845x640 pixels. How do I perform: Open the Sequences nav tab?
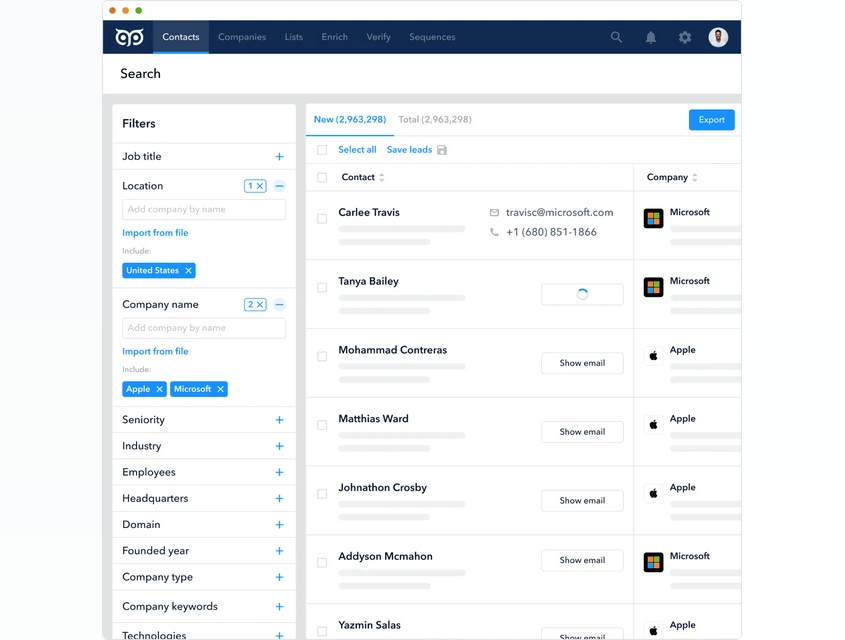pos(432,37)
